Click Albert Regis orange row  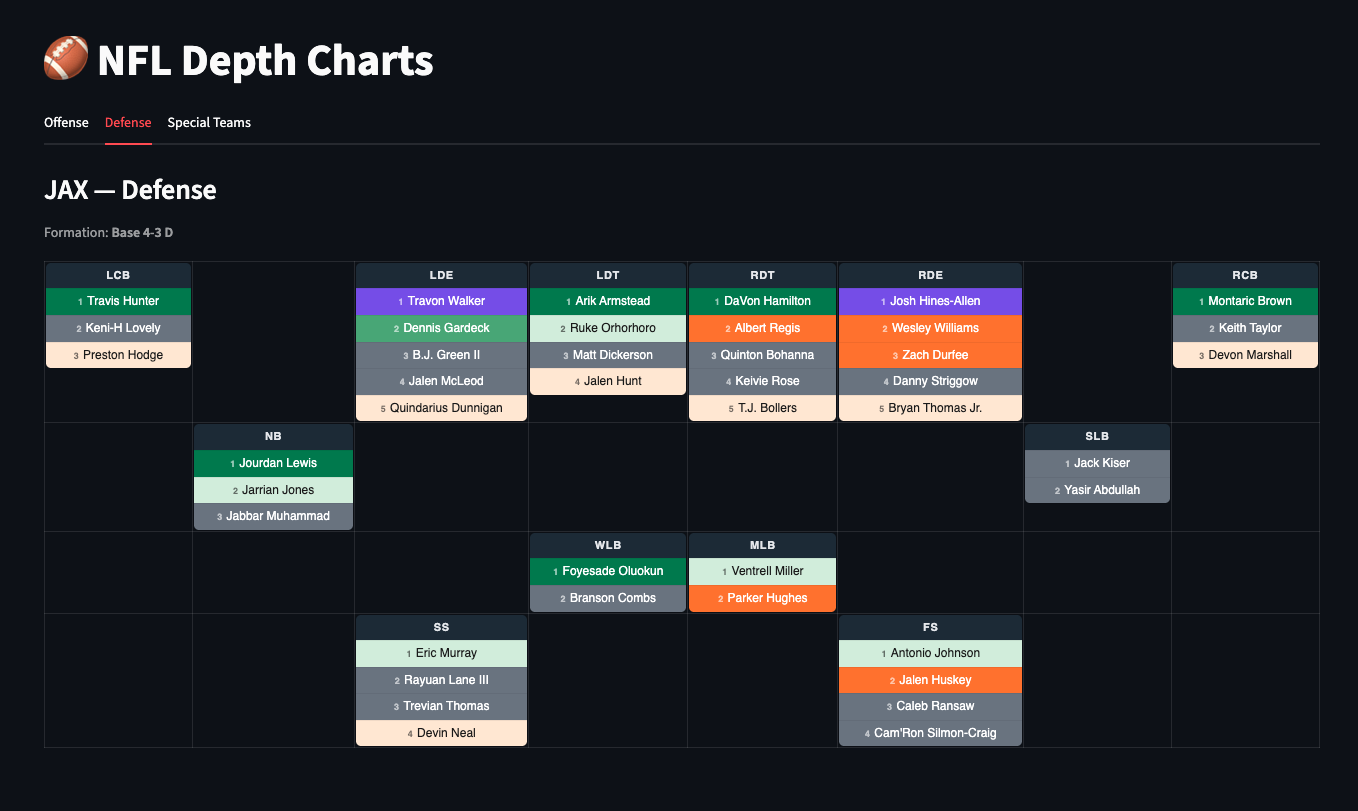coord(762,328)
